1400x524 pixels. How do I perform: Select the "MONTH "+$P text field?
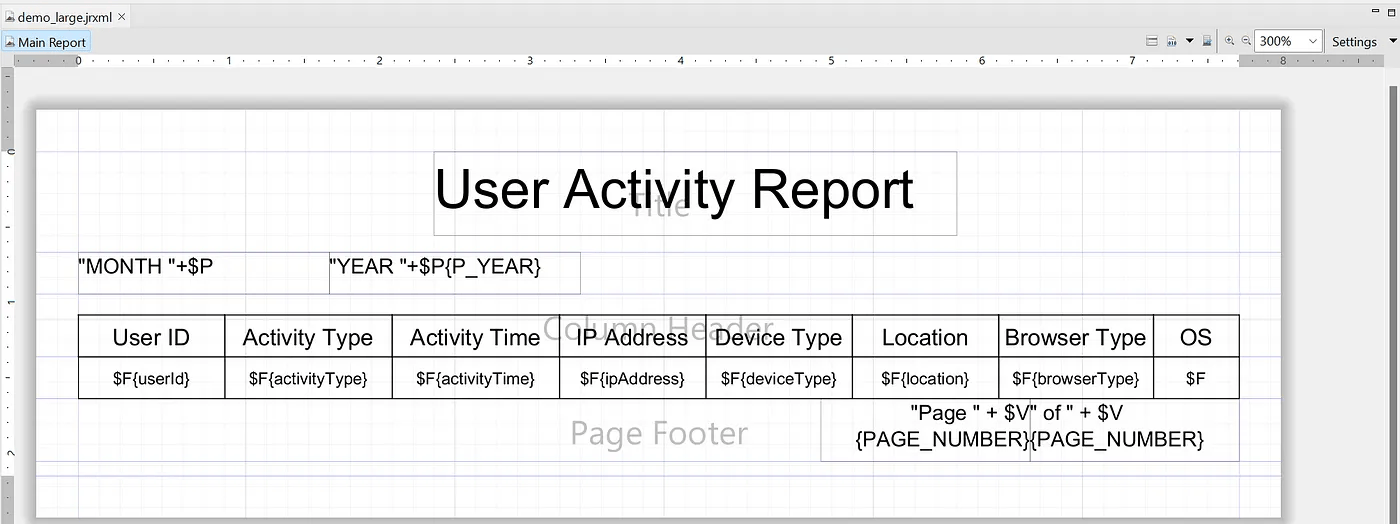tap(204, 273)
